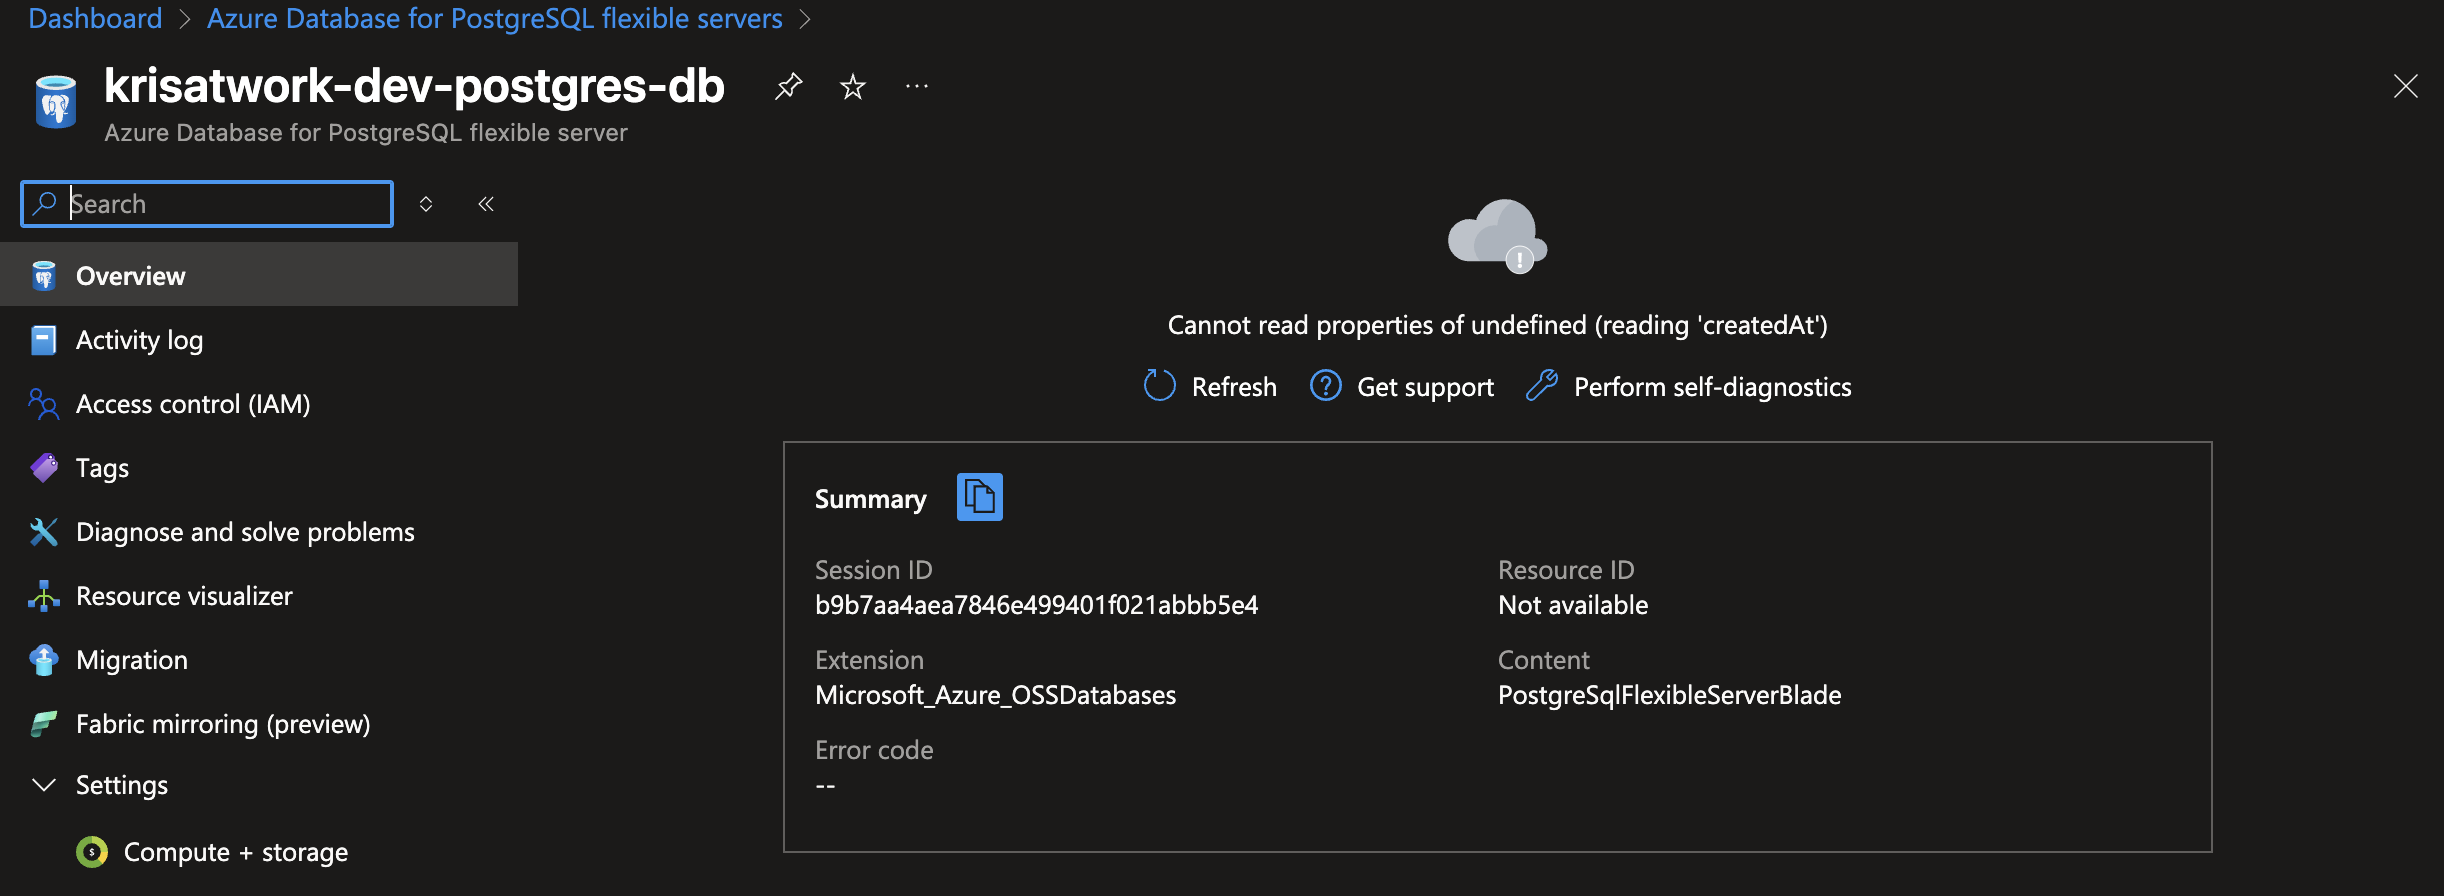Click the Session ID value b9b7aa4aea7846e499401f021abbb5e4

coord(1037,605)
